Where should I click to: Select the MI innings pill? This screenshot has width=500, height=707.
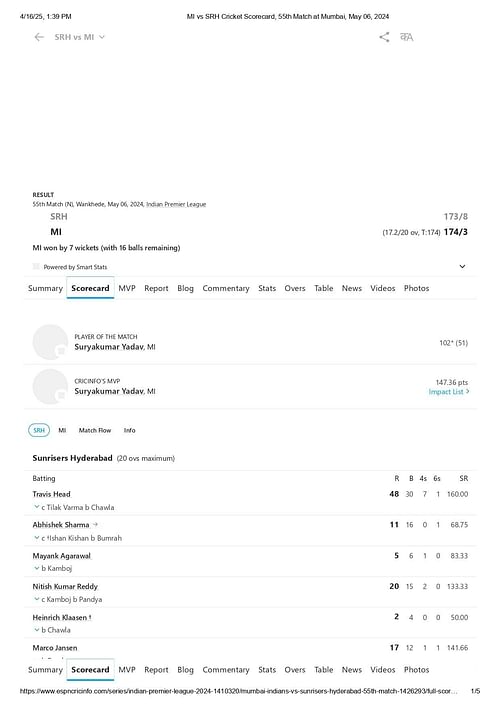click(62, 430)
